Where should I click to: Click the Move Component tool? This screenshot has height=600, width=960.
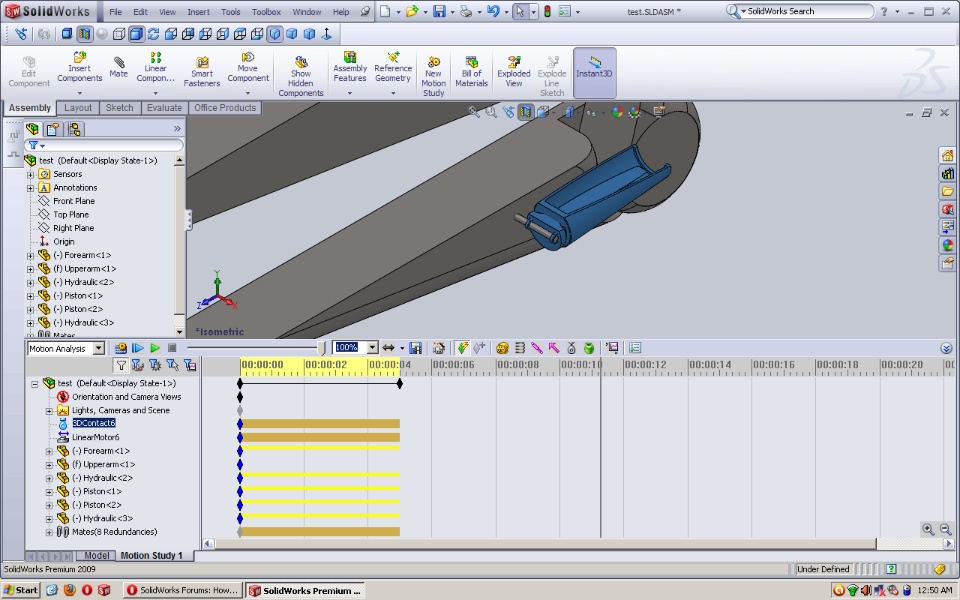[x=248, y=67]
